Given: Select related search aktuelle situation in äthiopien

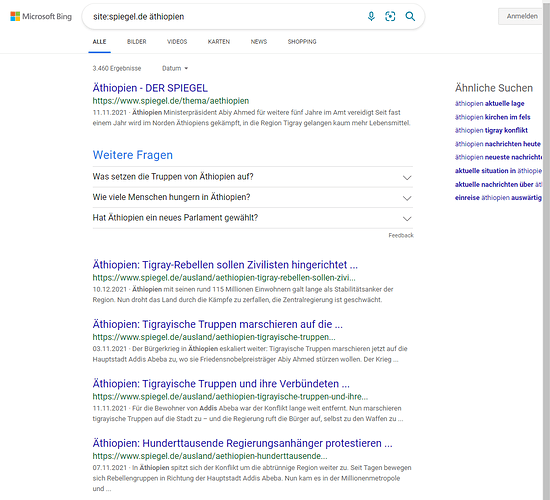Looking at the screenshot, I should pos(498,171).
